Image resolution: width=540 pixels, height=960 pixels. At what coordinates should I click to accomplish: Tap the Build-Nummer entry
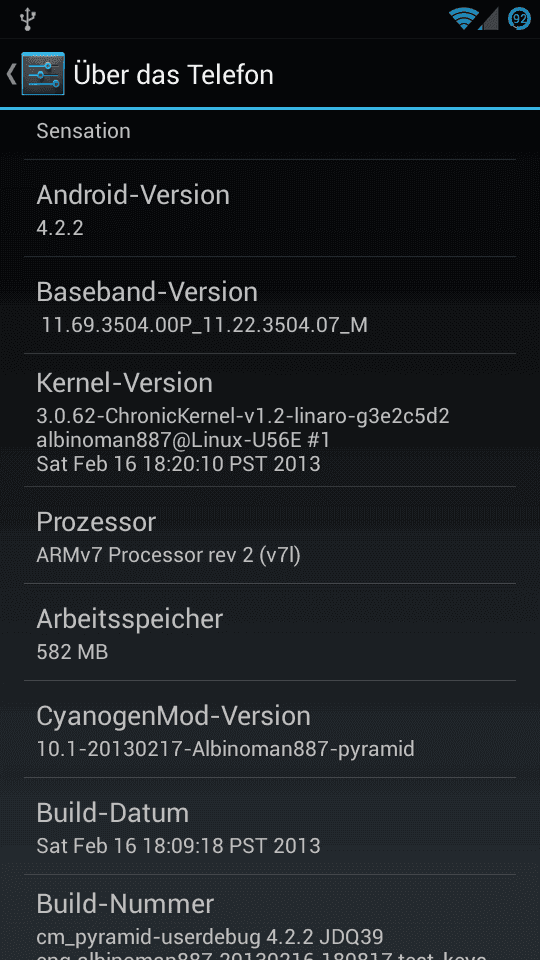point(270,918)
